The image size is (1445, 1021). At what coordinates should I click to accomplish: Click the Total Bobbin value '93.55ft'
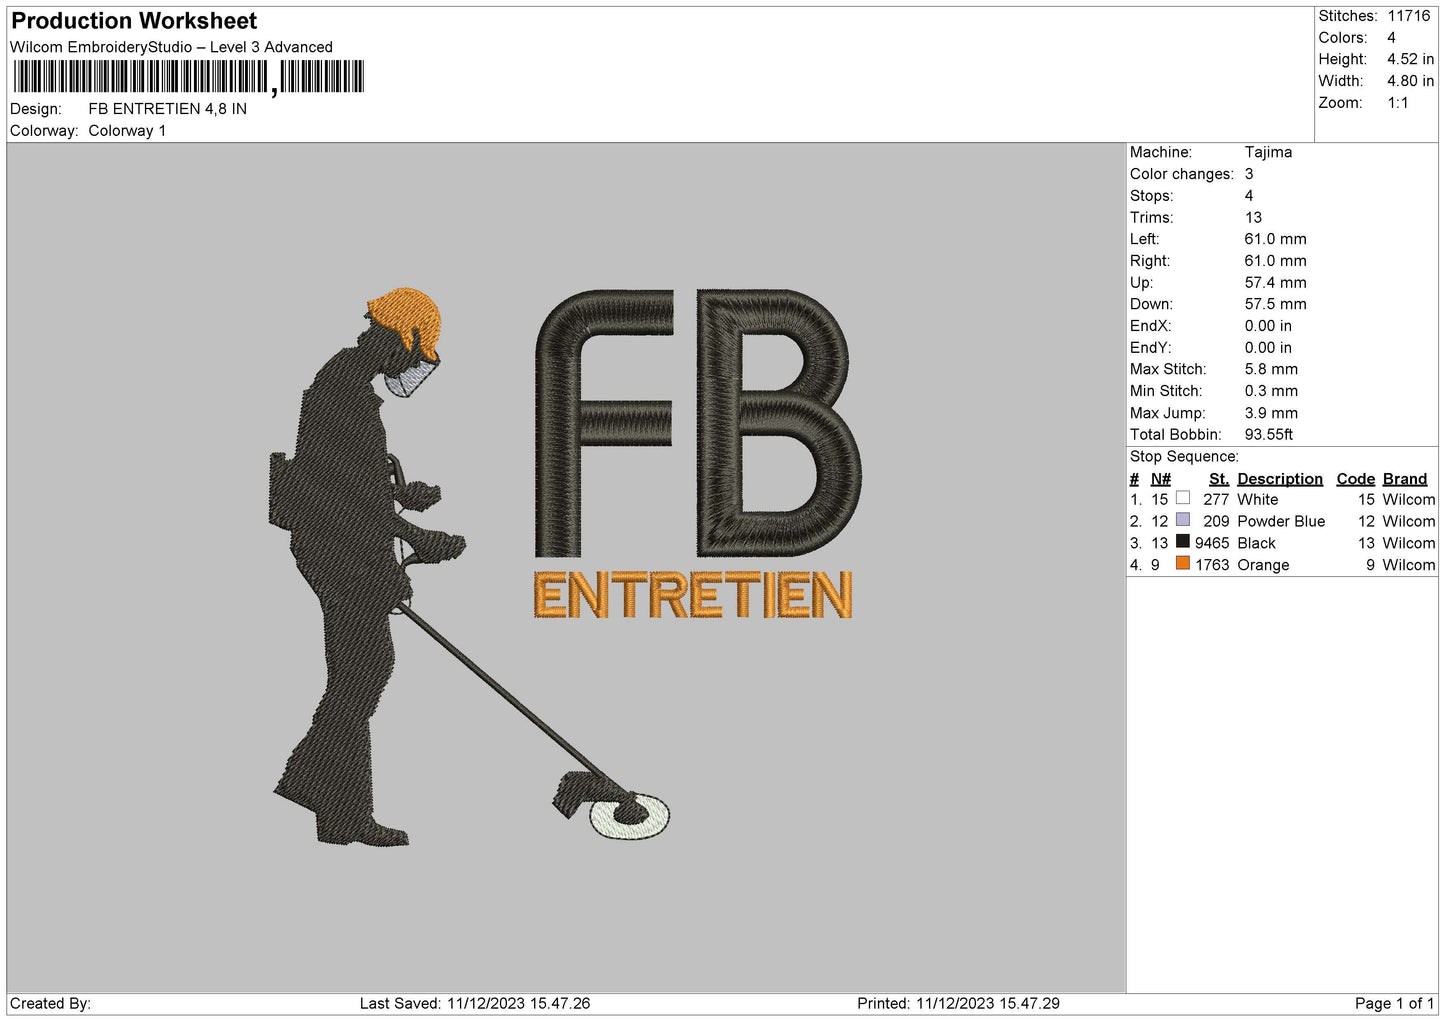[x=1269, y=434]
